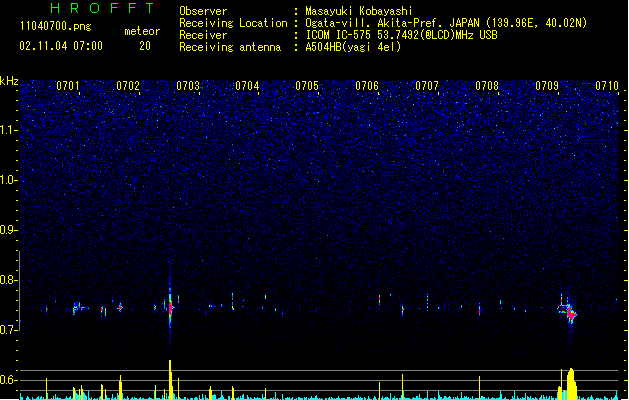The image size is (629, 400).
Task: Click the 0701 time marker
Action: [x=67, y=86]
